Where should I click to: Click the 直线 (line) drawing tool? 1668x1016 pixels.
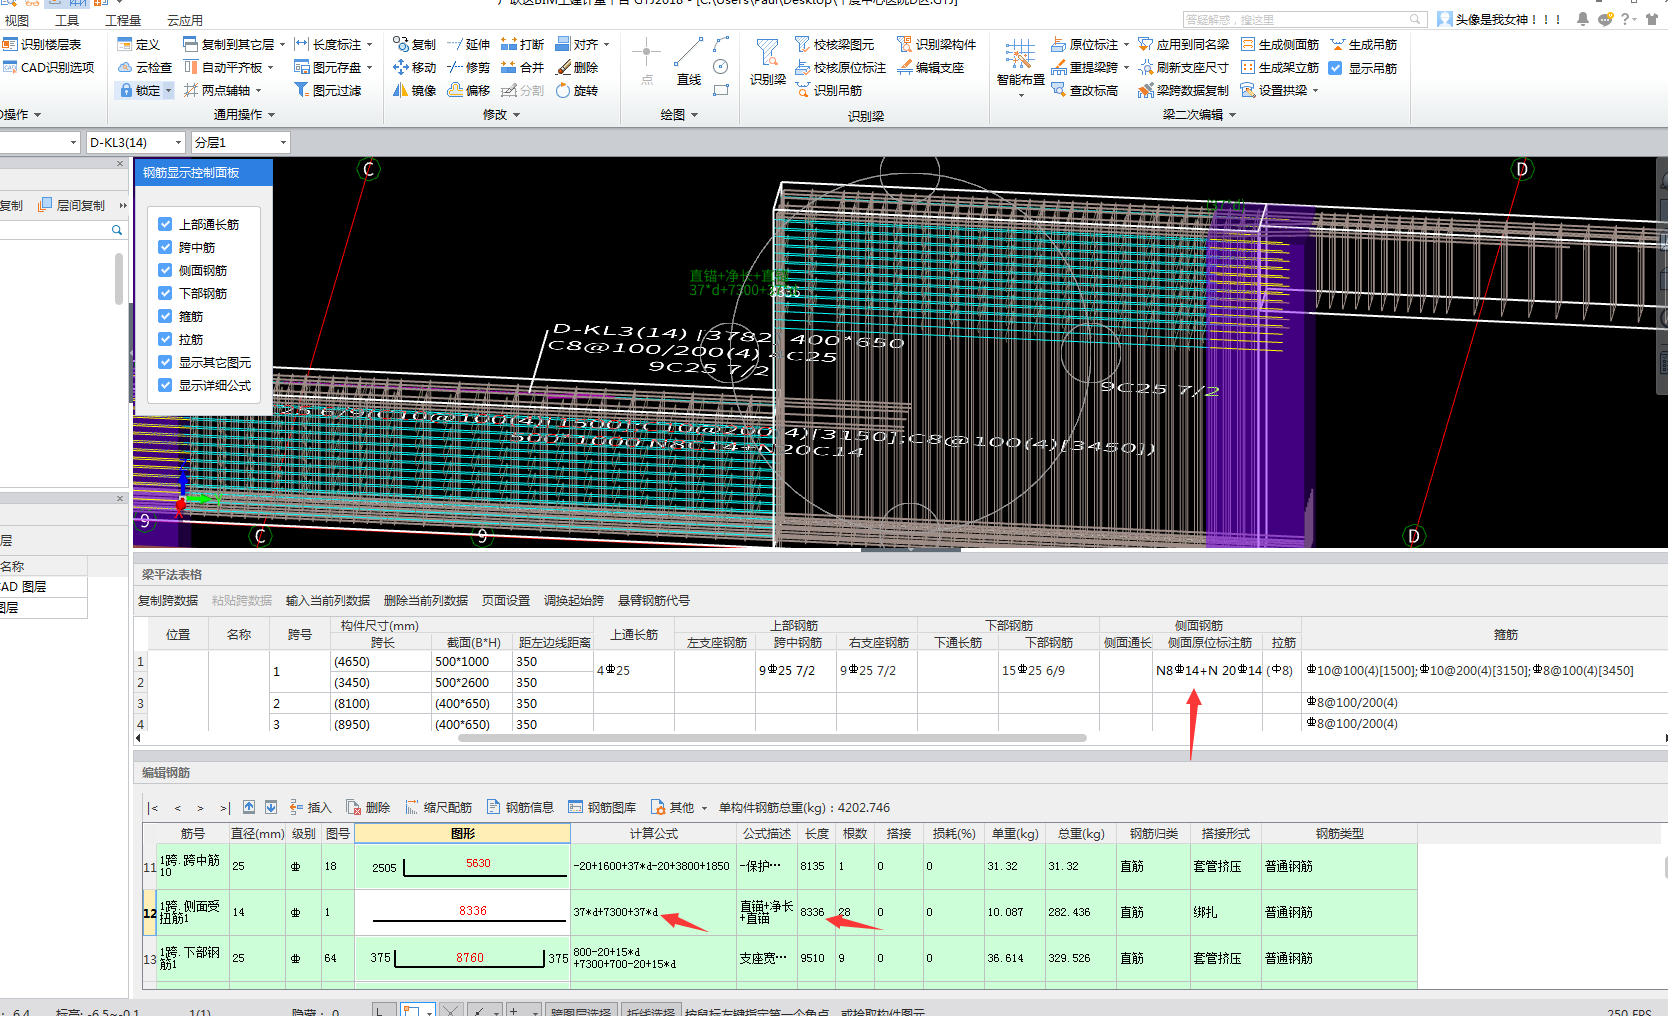[x=688, y=60]
